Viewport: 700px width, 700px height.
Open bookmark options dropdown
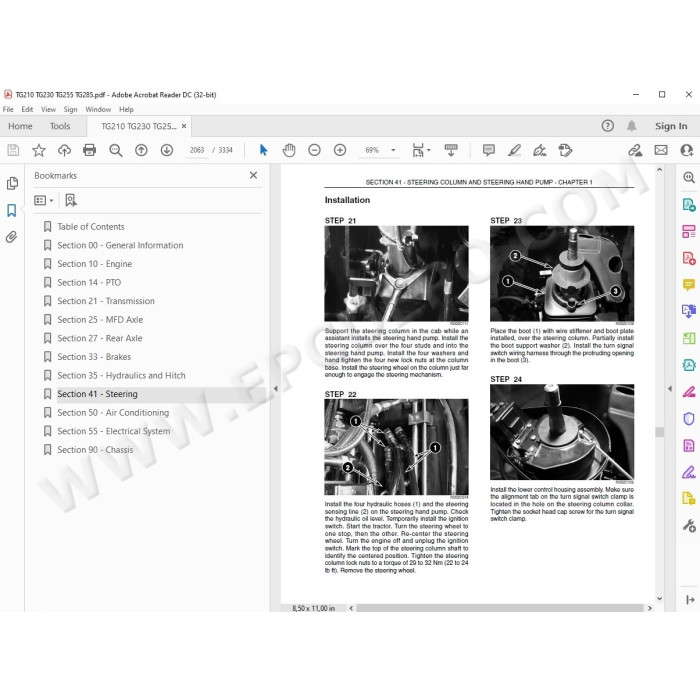coord(44,200)
